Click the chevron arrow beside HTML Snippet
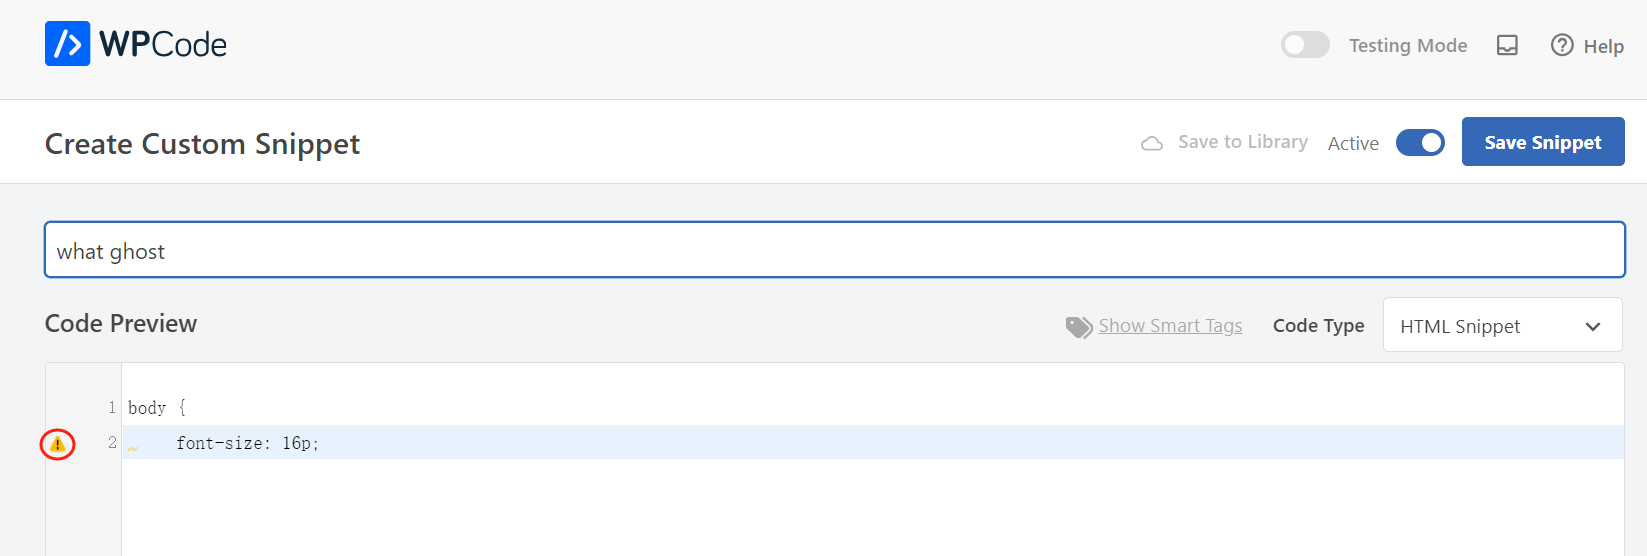This screenshot has width=1647, height=556. [1593, 327]
